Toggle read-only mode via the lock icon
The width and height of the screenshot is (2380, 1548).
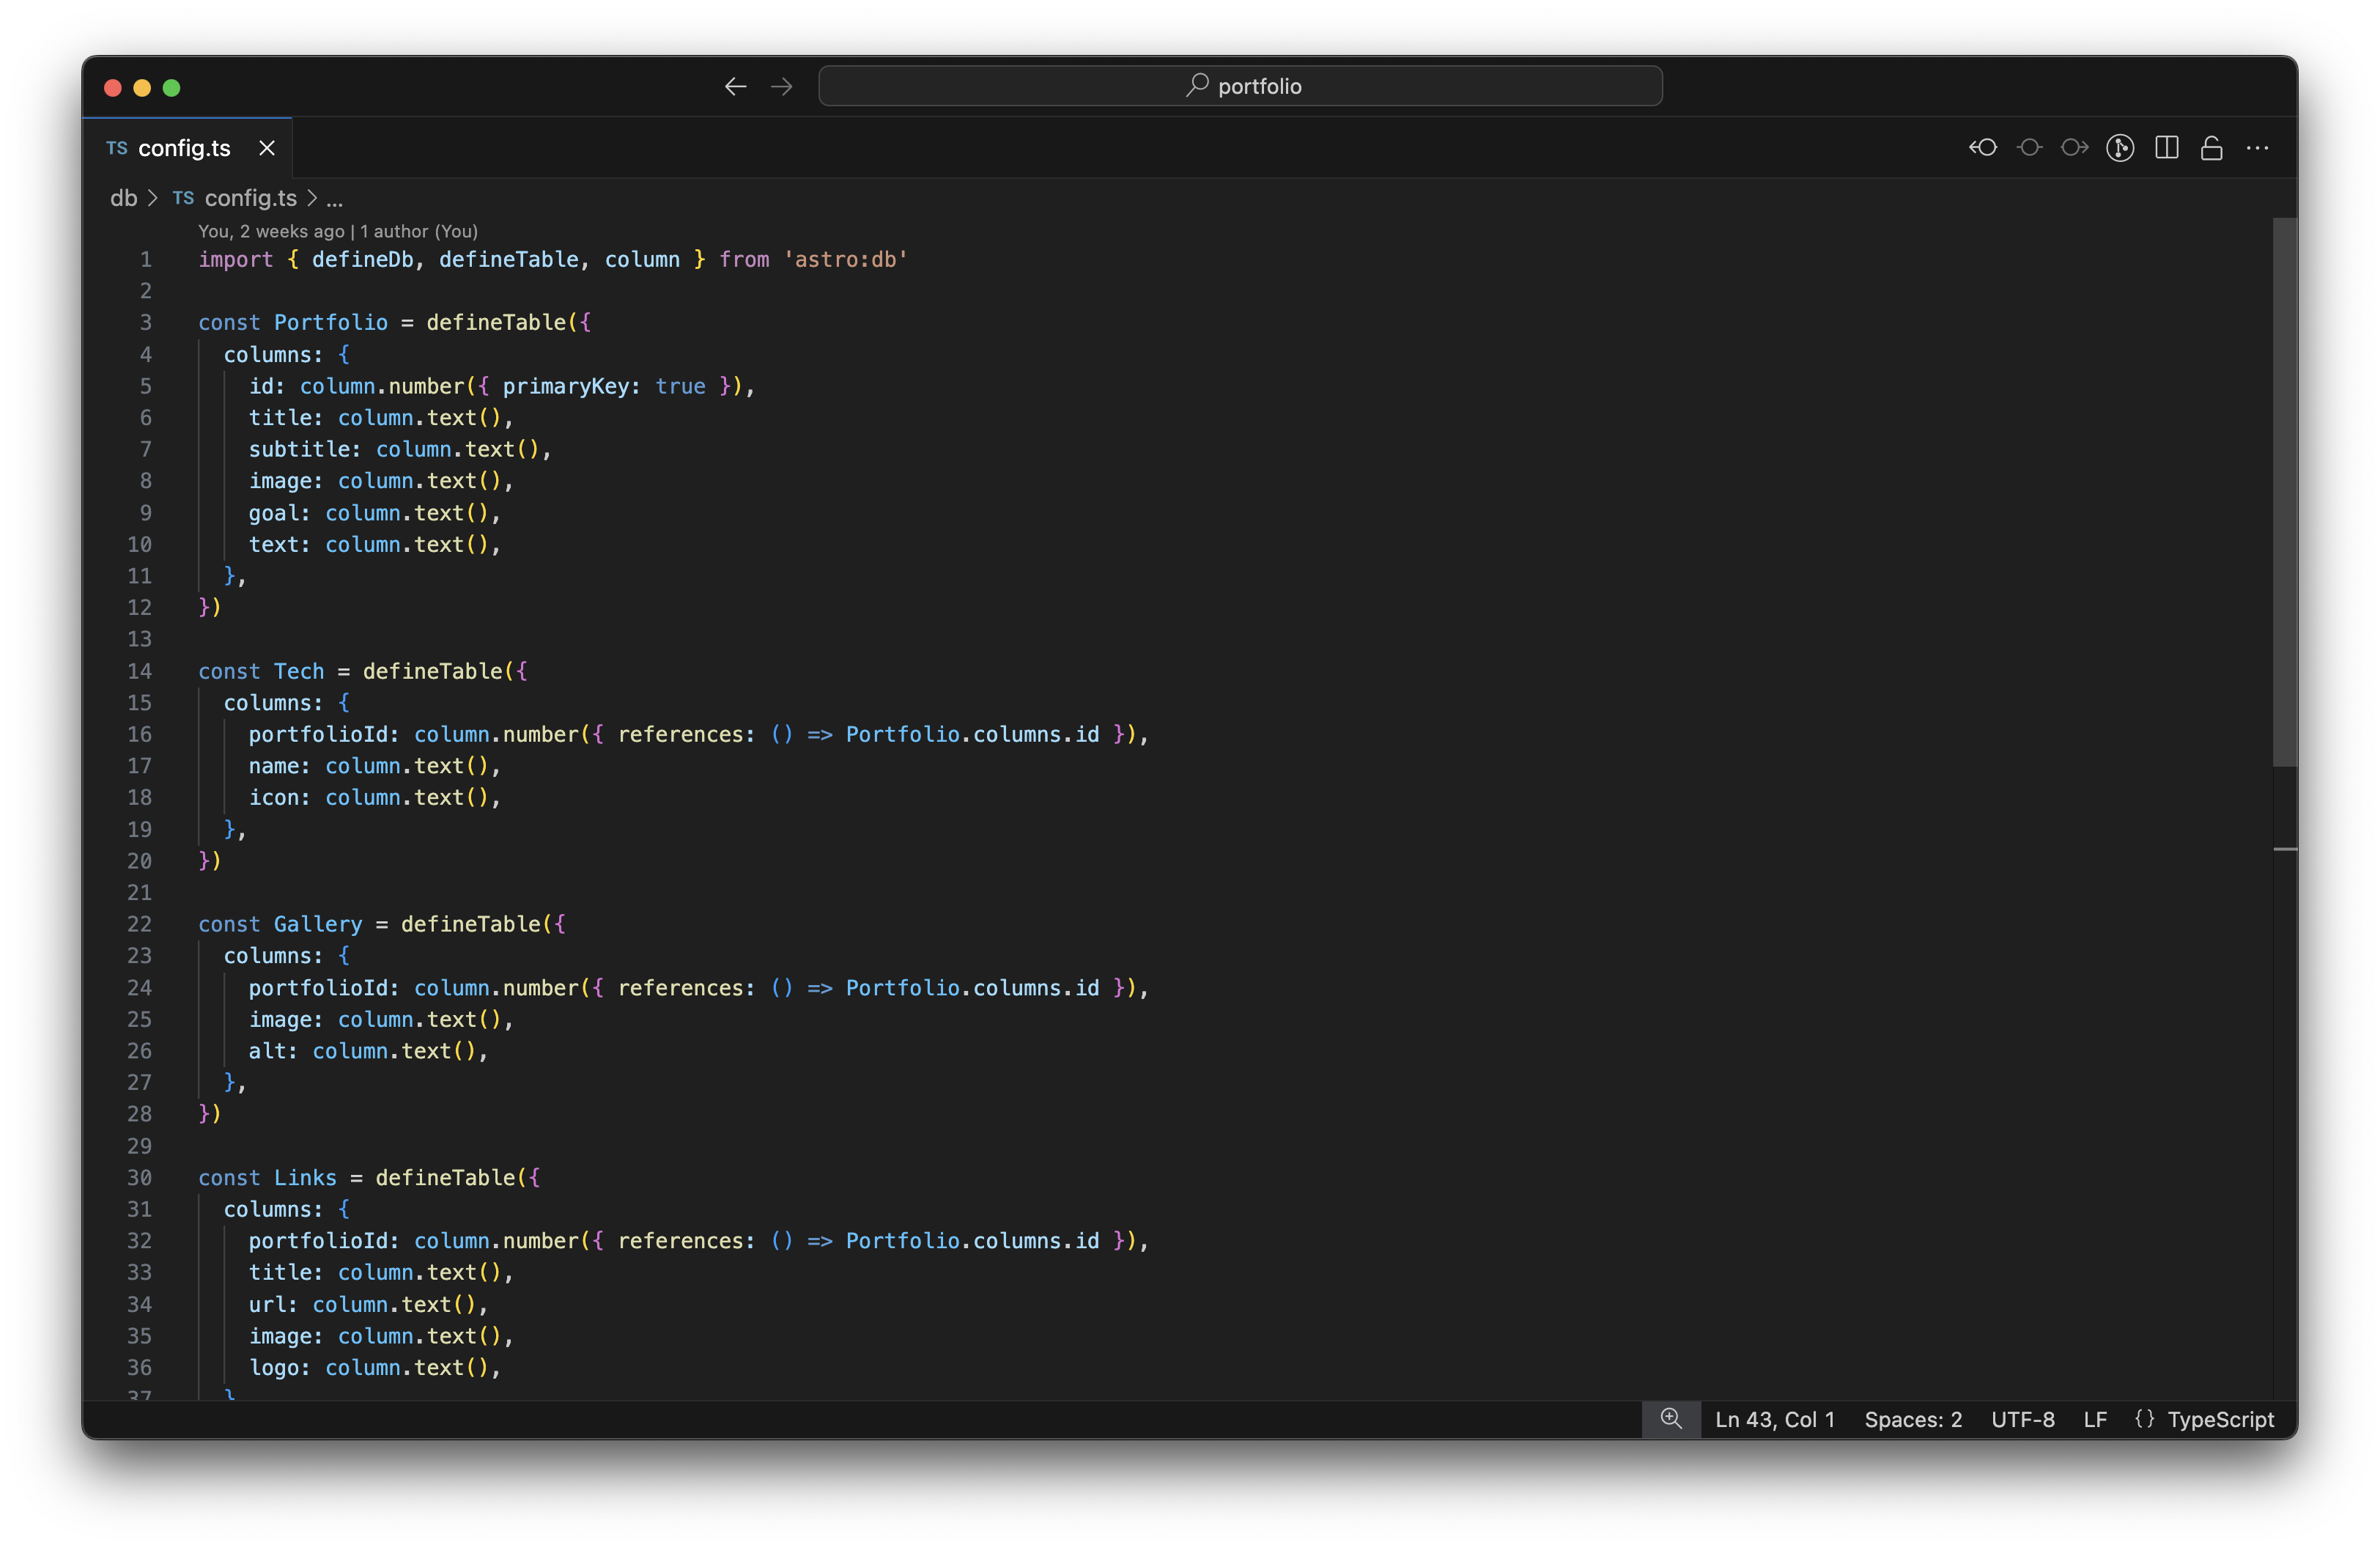[2211, 147]
